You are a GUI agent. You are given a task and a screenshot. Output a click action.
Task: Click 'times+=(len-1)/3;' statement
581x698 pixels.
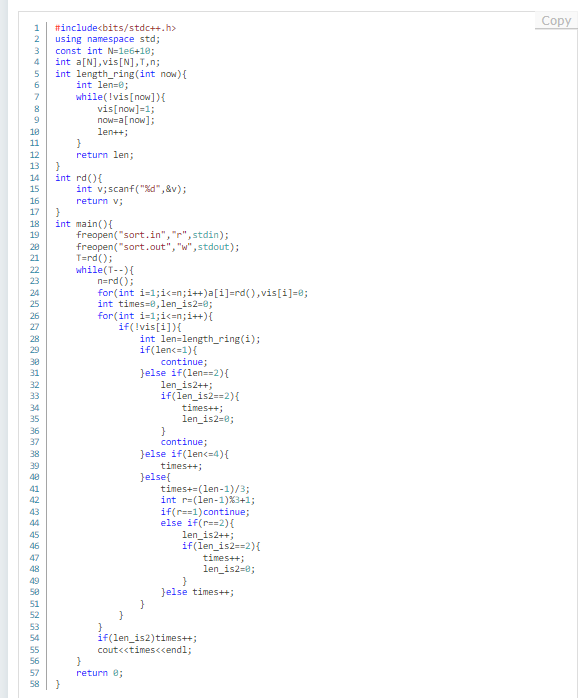click(x=205, y=488)
